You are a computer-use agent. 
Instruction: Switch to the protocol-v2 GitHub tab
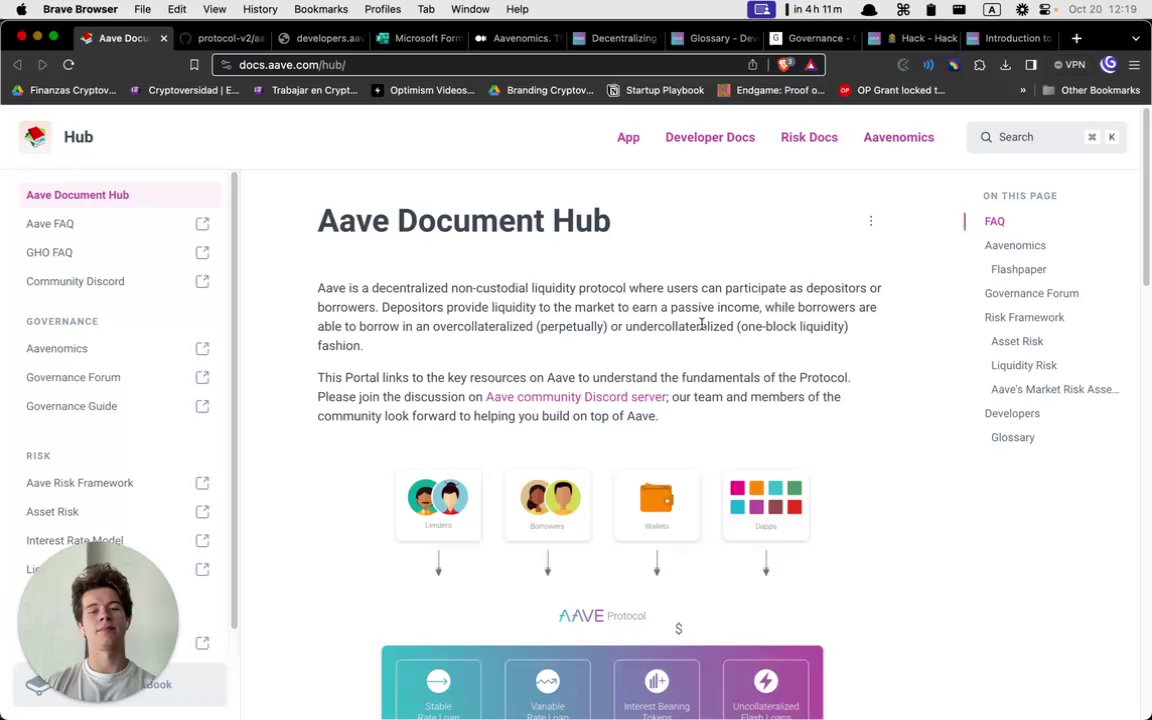tap(222, 38)
